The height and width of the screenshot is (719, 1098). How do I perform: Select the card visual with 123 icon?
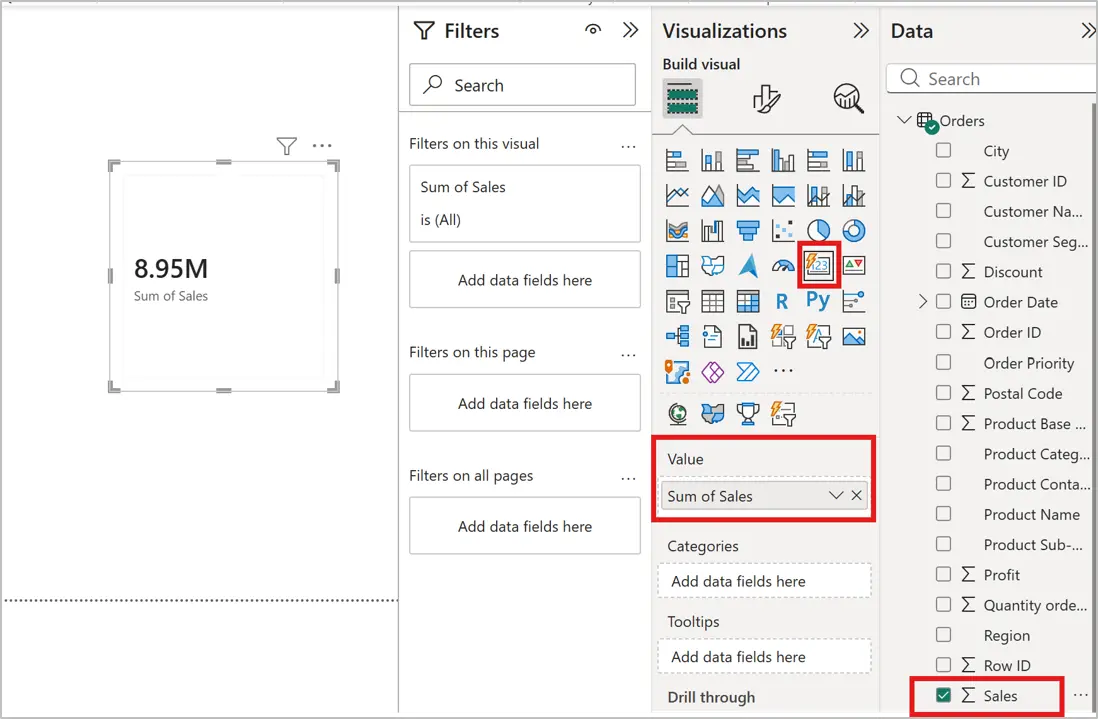click(819, 265)
